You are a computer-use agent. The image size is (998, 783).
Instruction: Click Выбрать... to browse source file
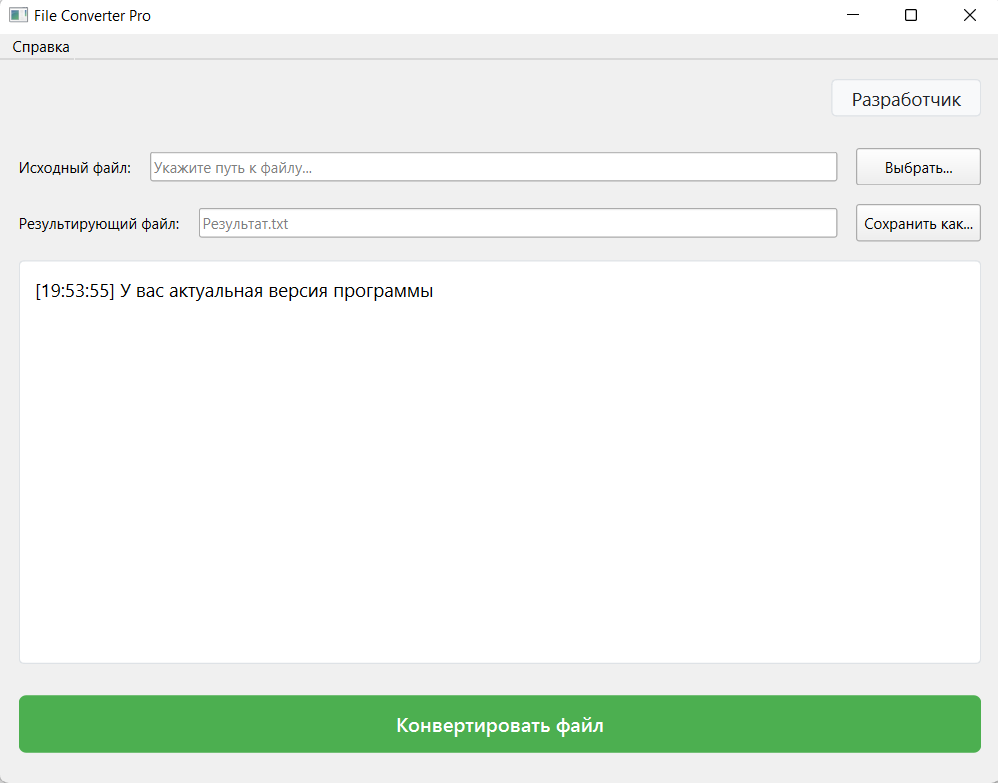(x=917, y=167)
